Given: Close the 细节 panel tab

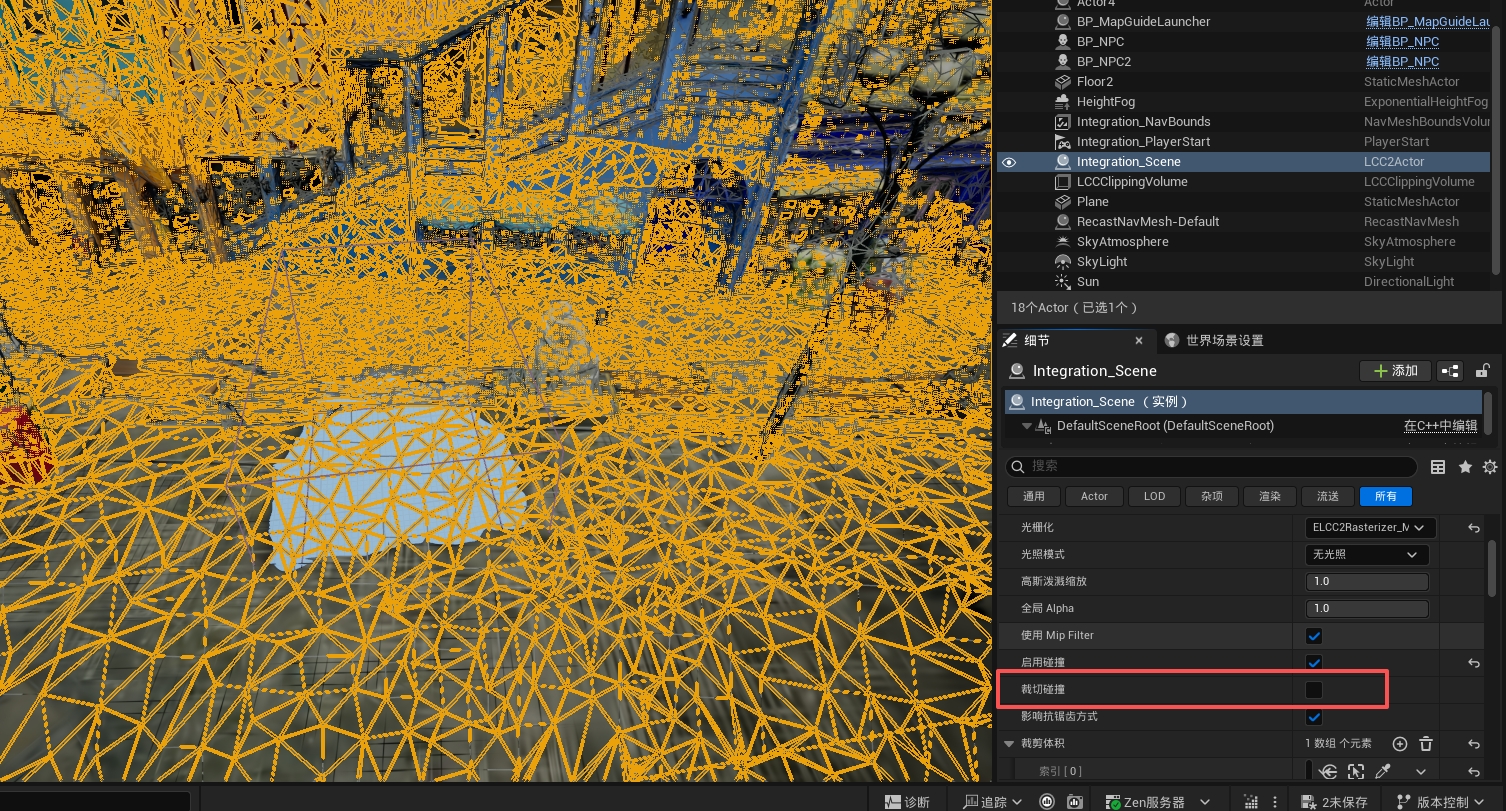Looking at the screenshot, I should point(1138,341).
